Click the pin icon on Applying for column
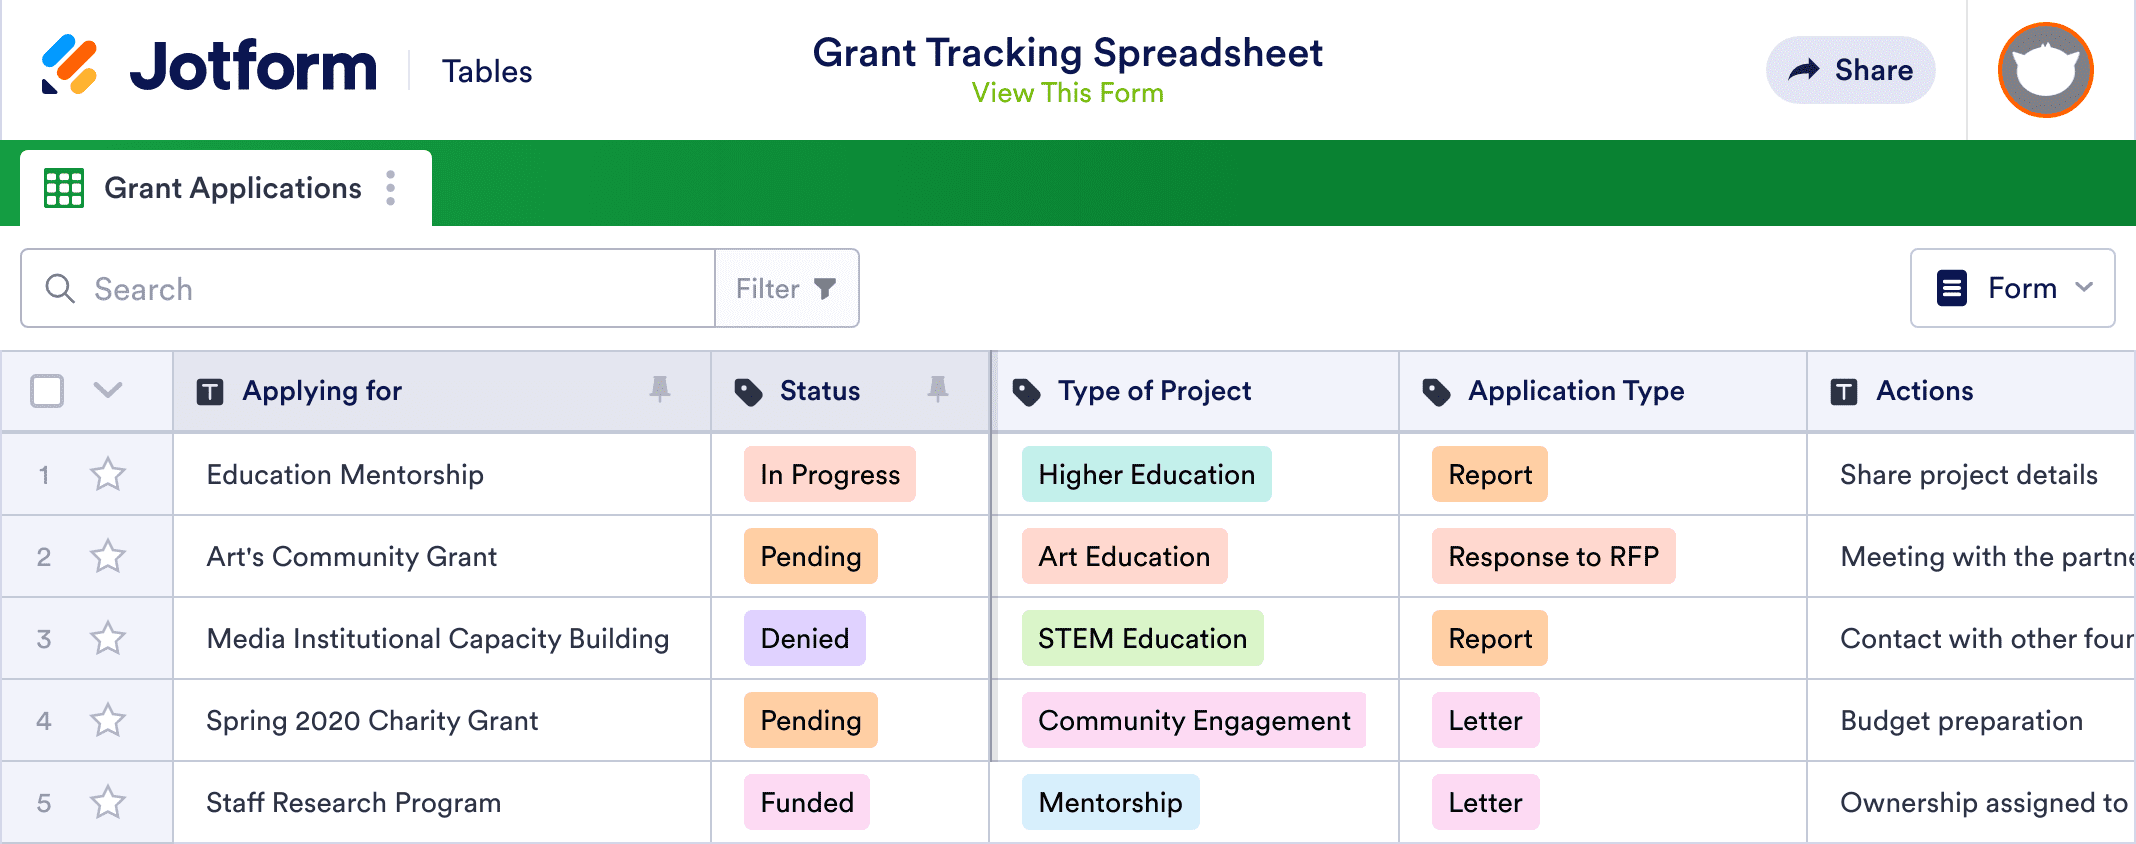 pos(659,389)
